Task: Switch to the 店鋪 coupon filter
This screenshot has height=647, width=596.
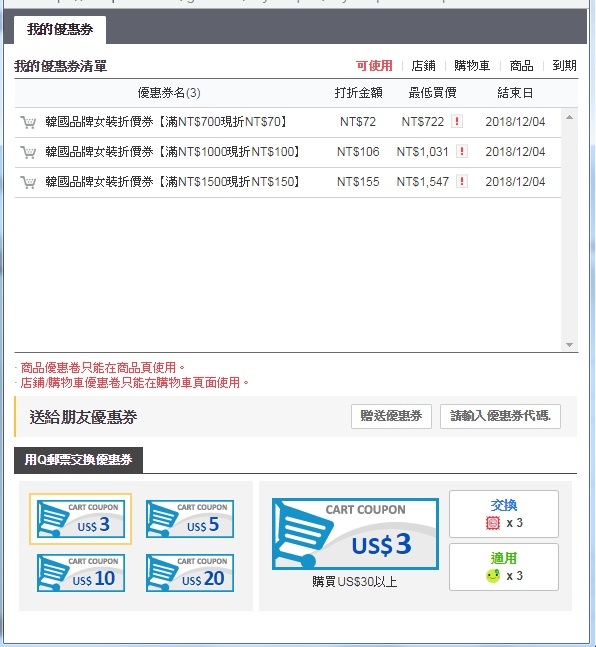Action: tap(423, 66)
